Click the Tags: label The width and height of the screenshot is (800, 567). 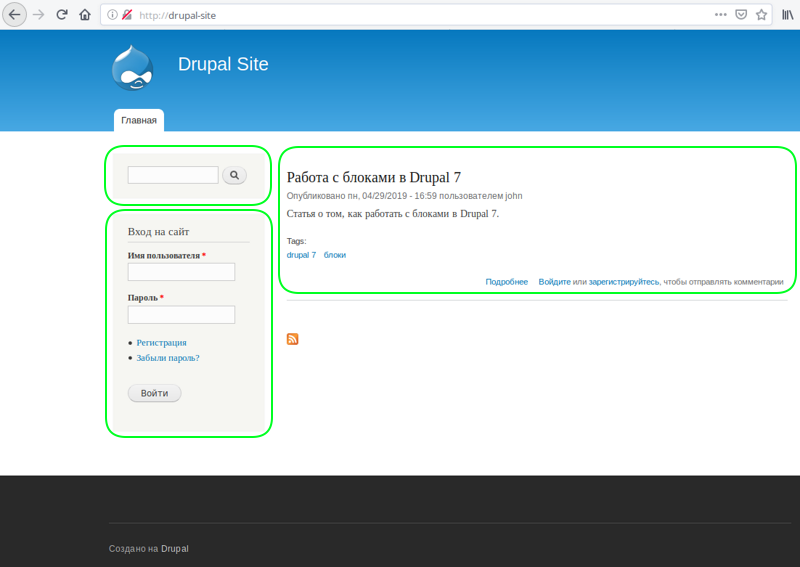tap(296, 241)
